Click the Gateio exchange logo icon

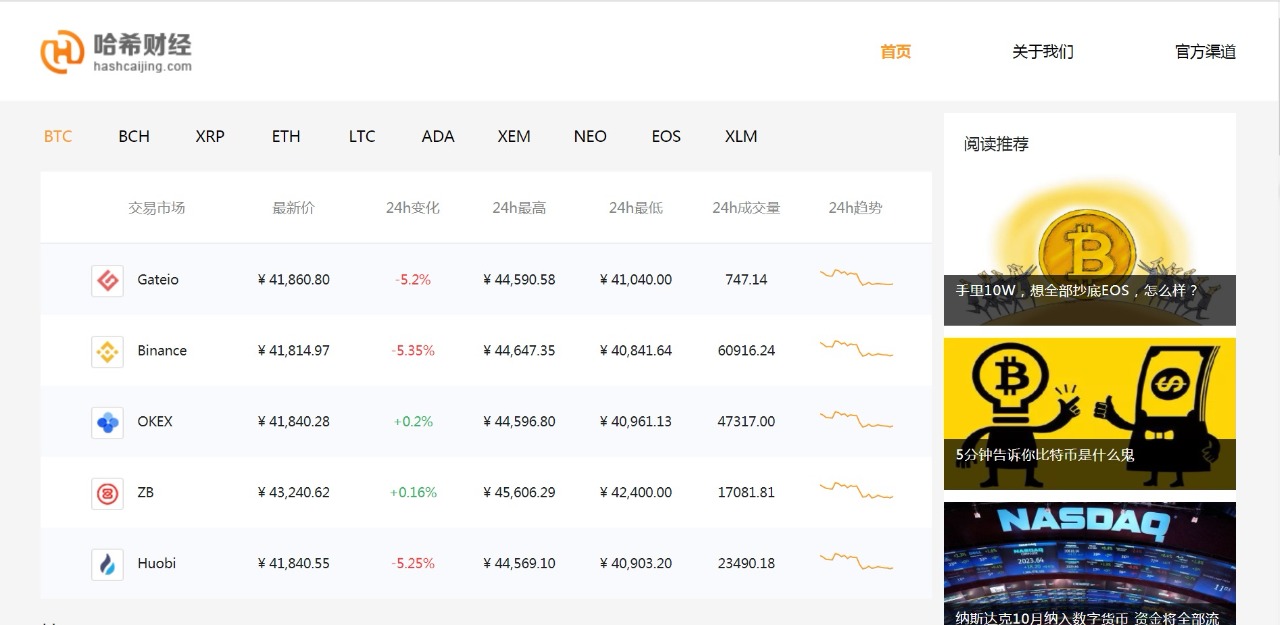click(107, 280)
